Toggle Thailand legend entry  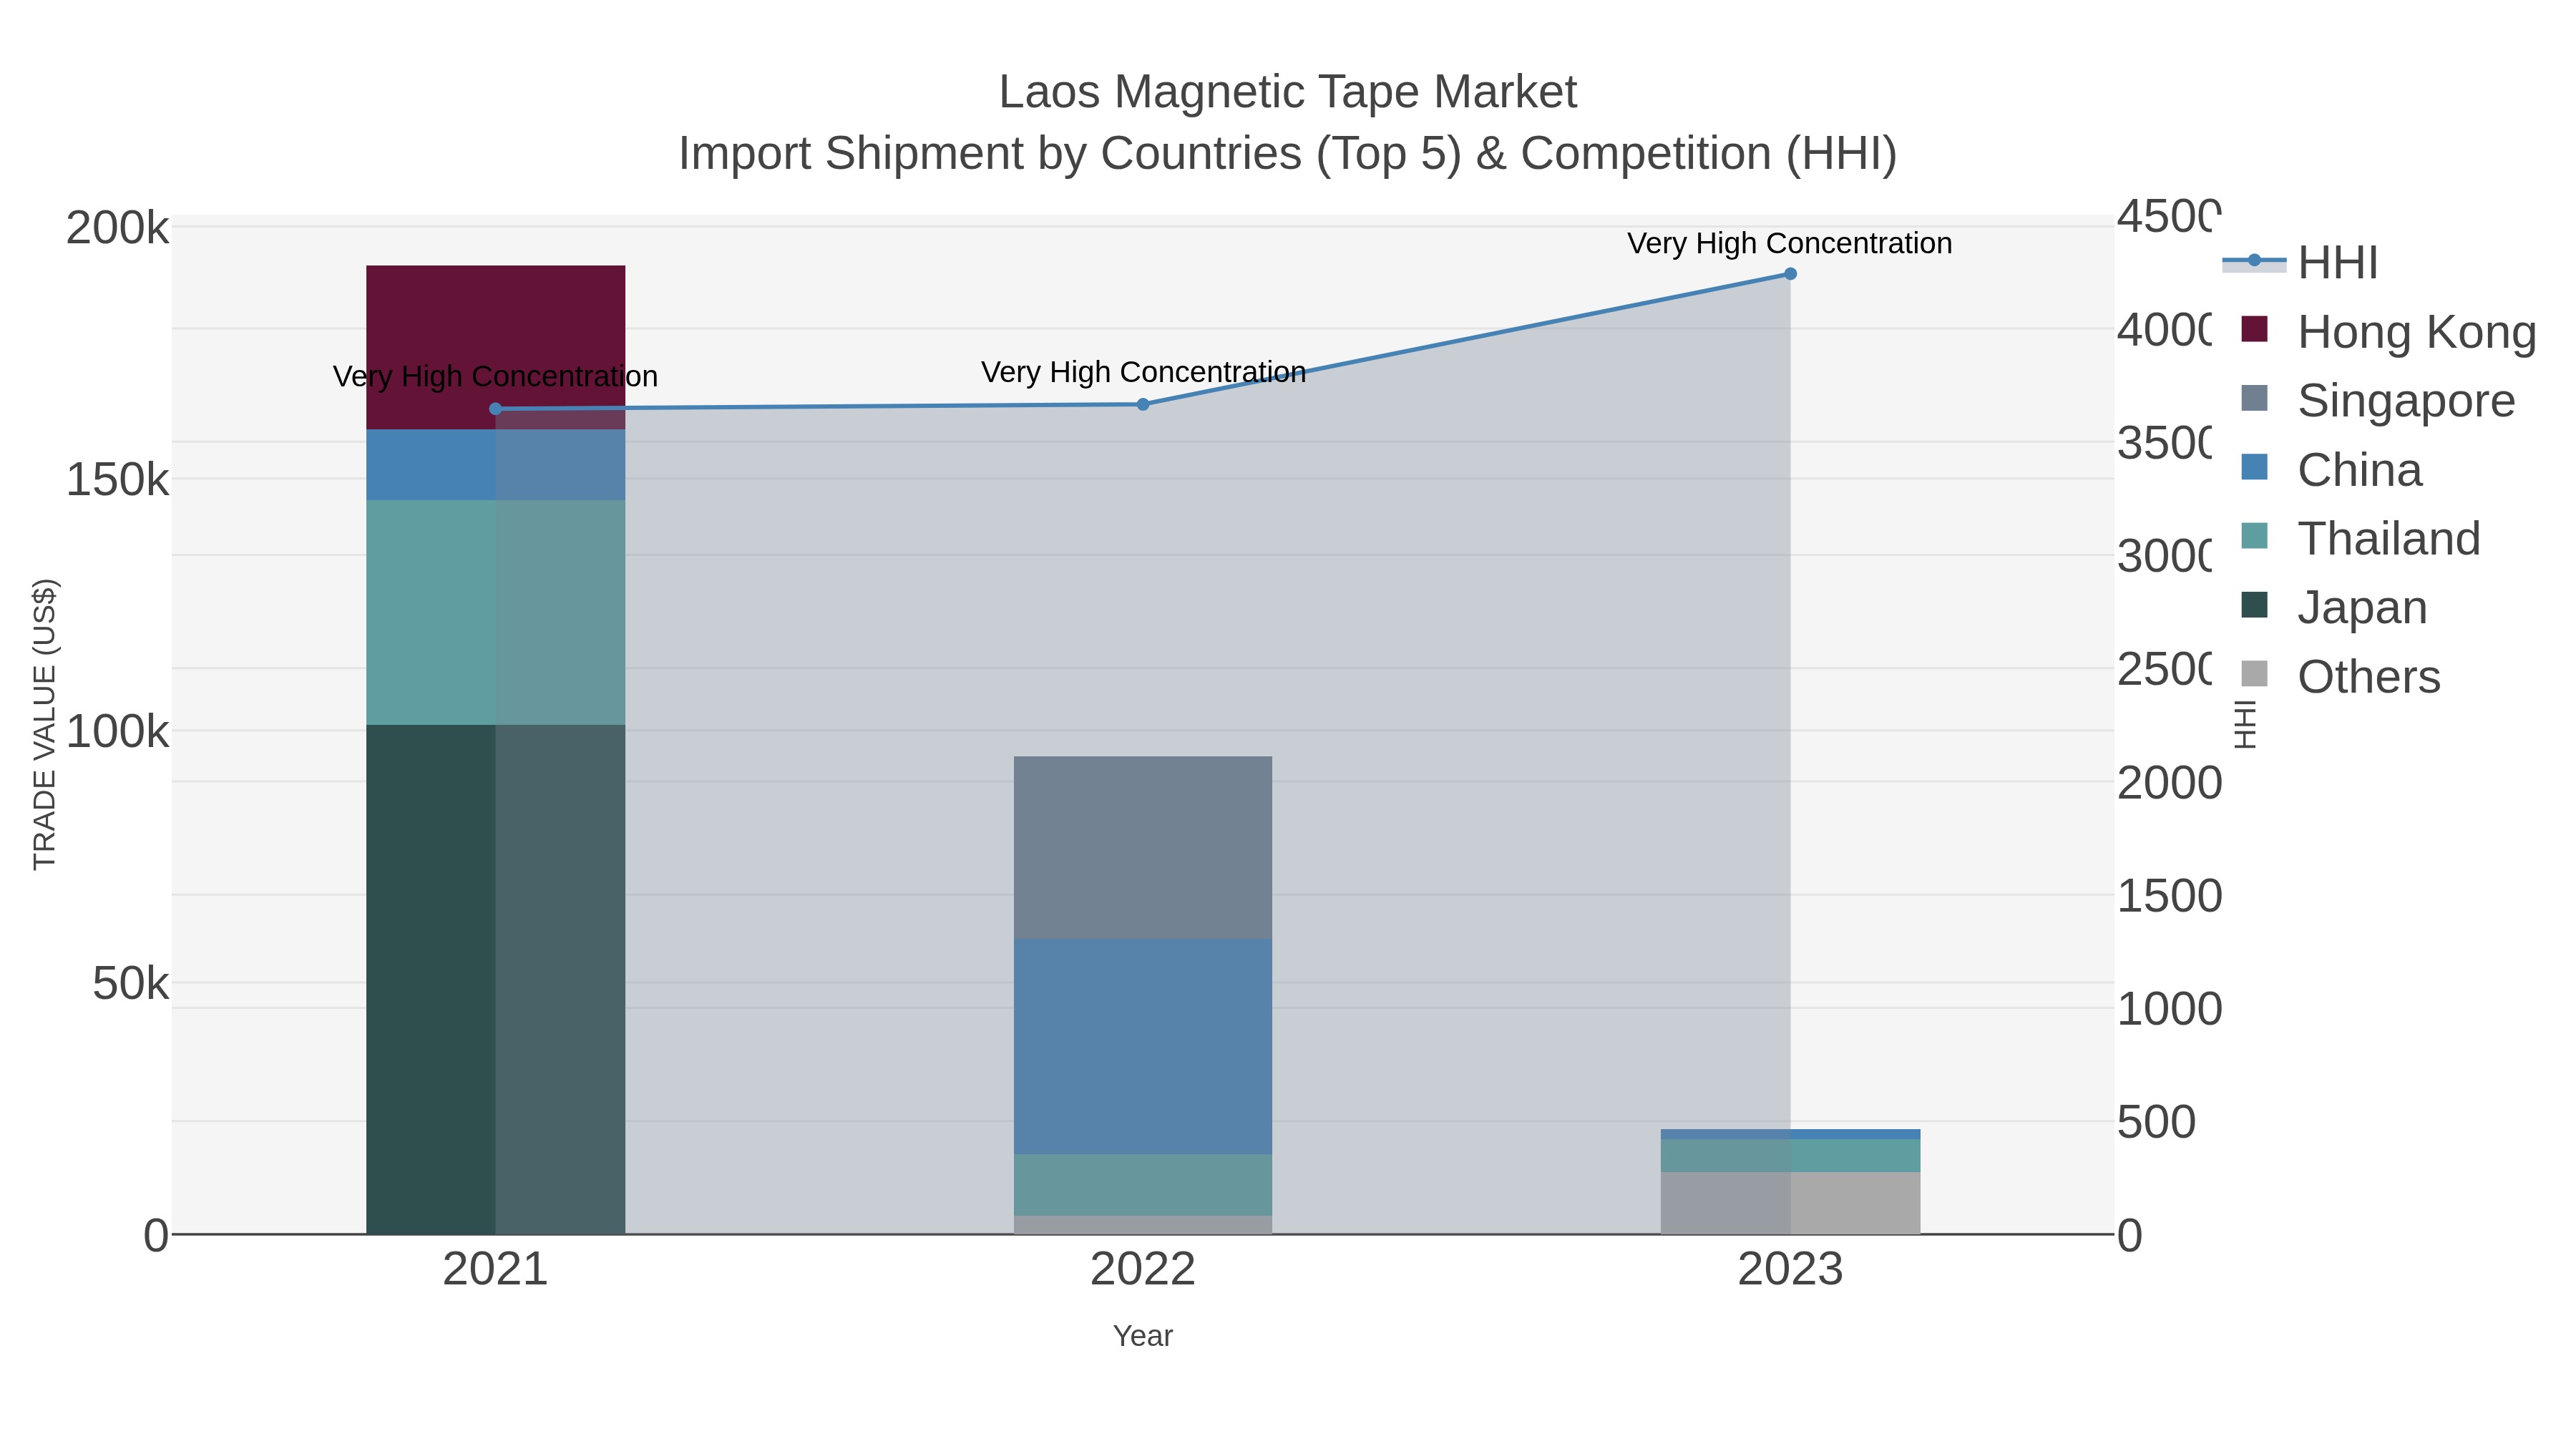click(2360, 538)
